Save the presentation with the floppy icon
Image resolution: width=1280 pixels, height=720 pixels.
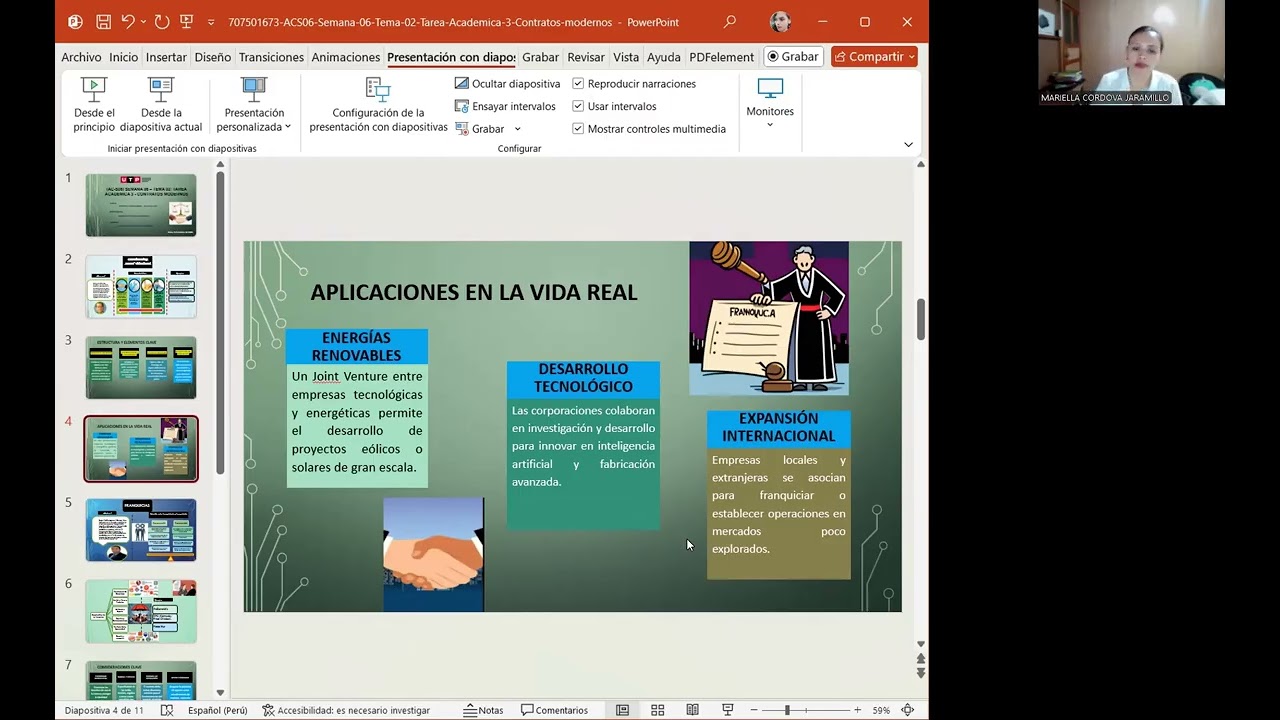104,22
